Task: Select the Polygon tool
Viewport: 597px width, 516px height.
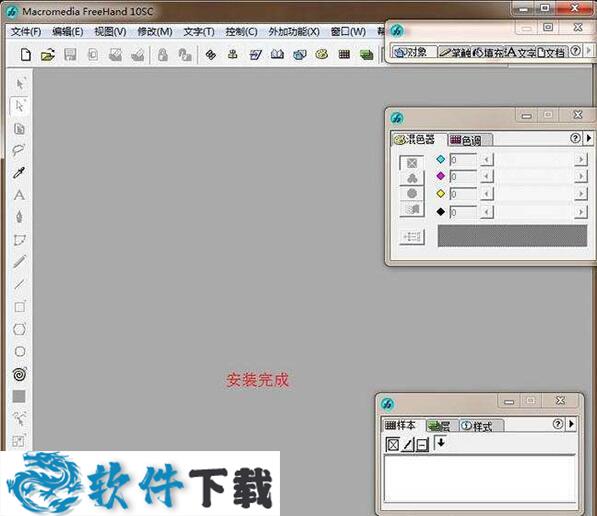Action: coord(19,329)
